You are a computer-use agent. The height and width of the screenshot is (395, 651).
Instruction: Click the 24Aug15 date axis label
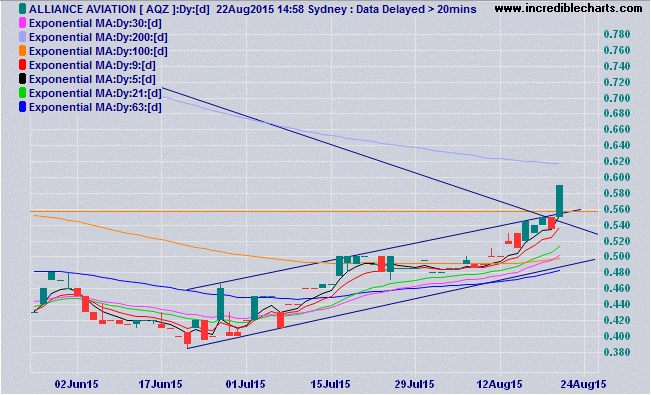tap(583, 384)
